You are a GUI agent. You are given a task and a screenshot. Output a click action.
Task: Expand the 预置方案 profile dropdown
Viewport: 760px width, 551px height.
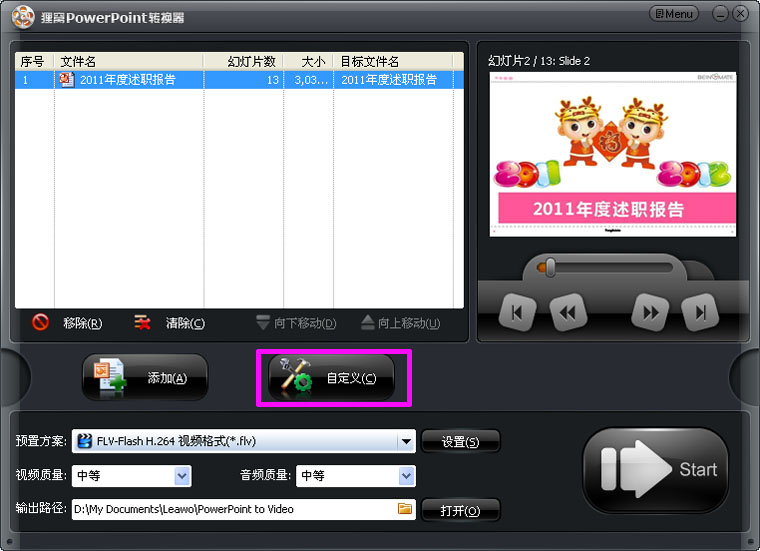406,441
